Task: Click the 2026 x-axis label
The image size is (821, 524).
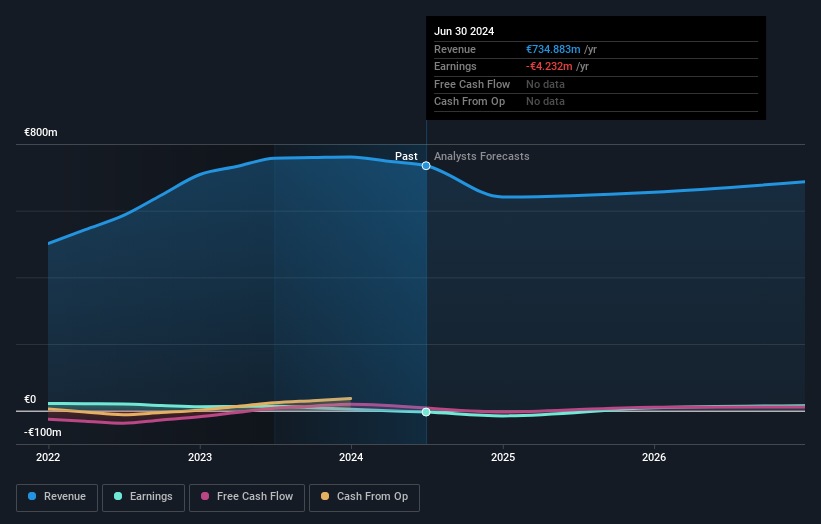Action: coord(654,458)
